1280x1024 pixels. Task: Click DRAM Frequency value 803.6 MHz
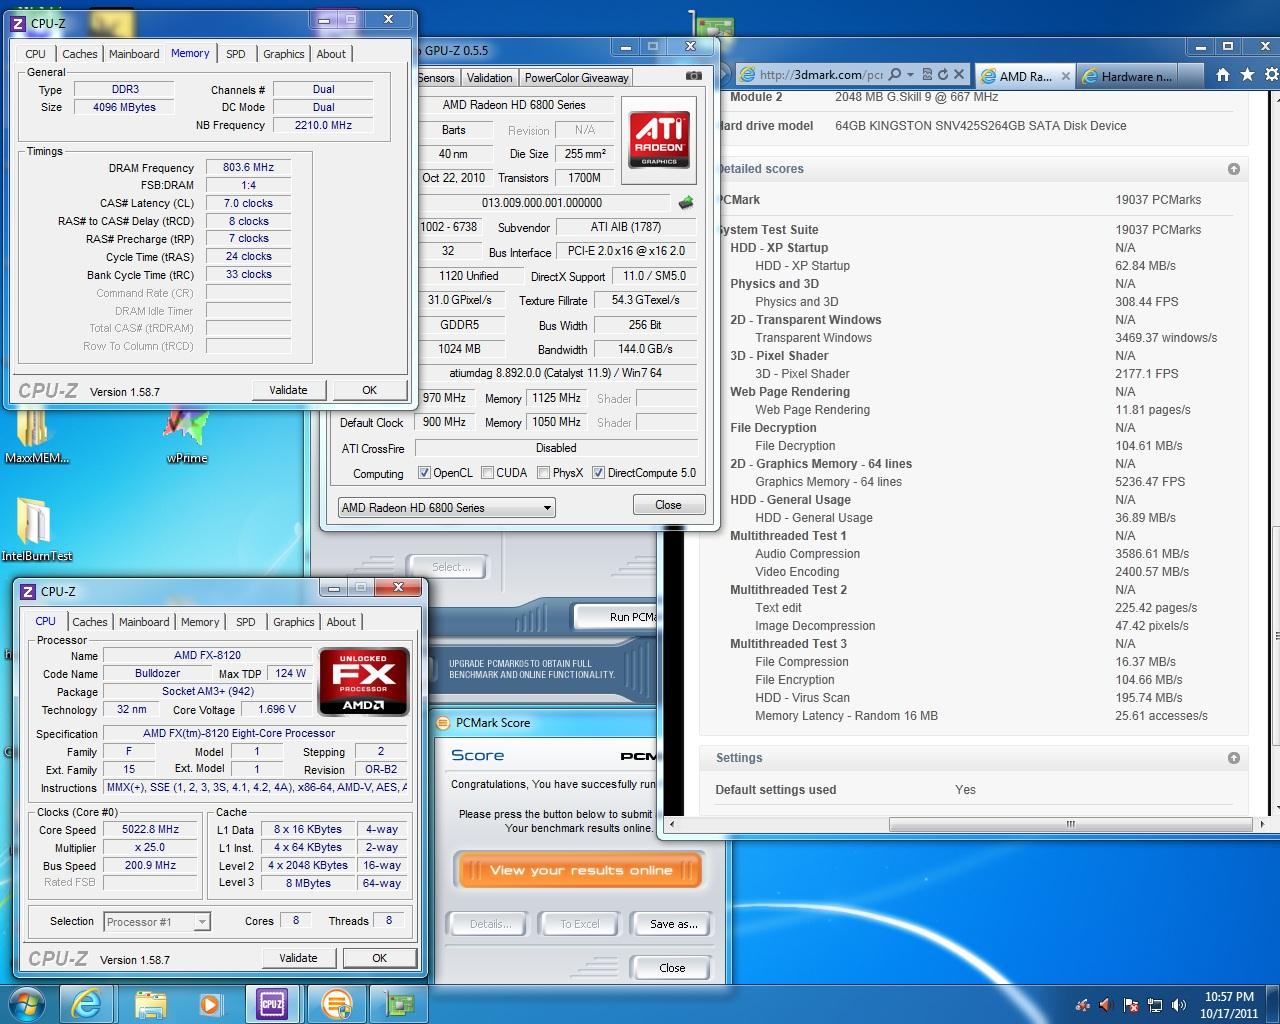click(x=248, y=167)
